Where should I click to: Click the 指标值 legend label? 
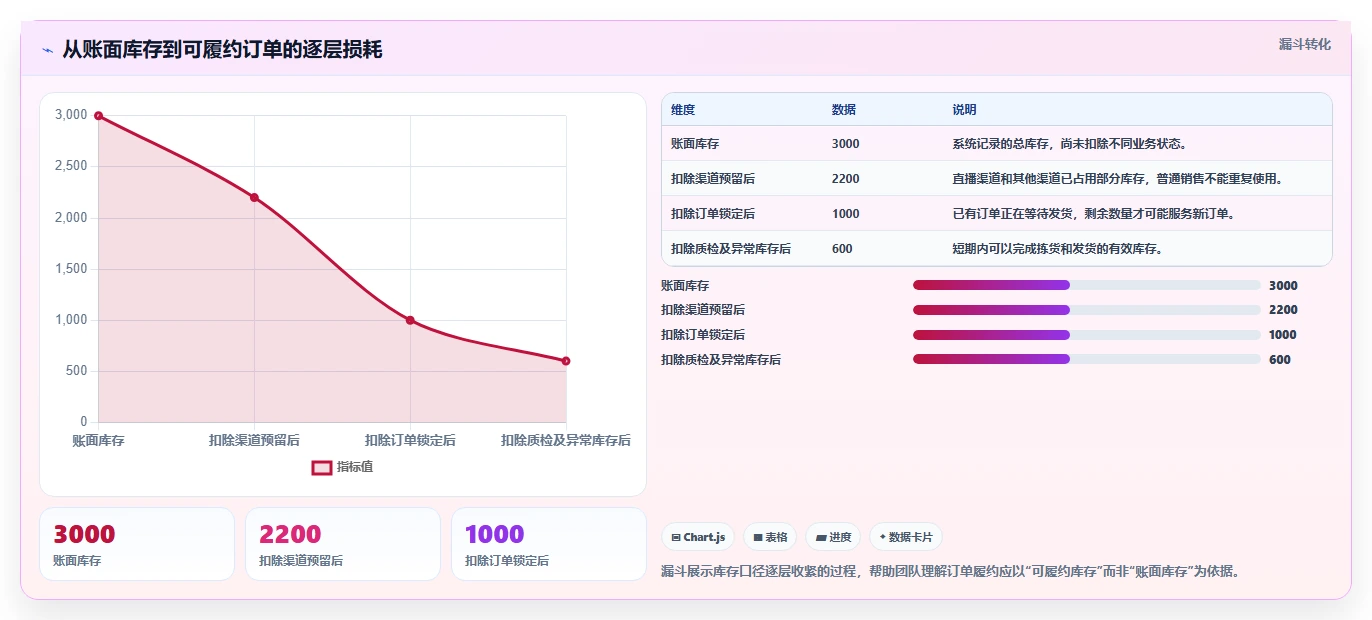[355, 467]
